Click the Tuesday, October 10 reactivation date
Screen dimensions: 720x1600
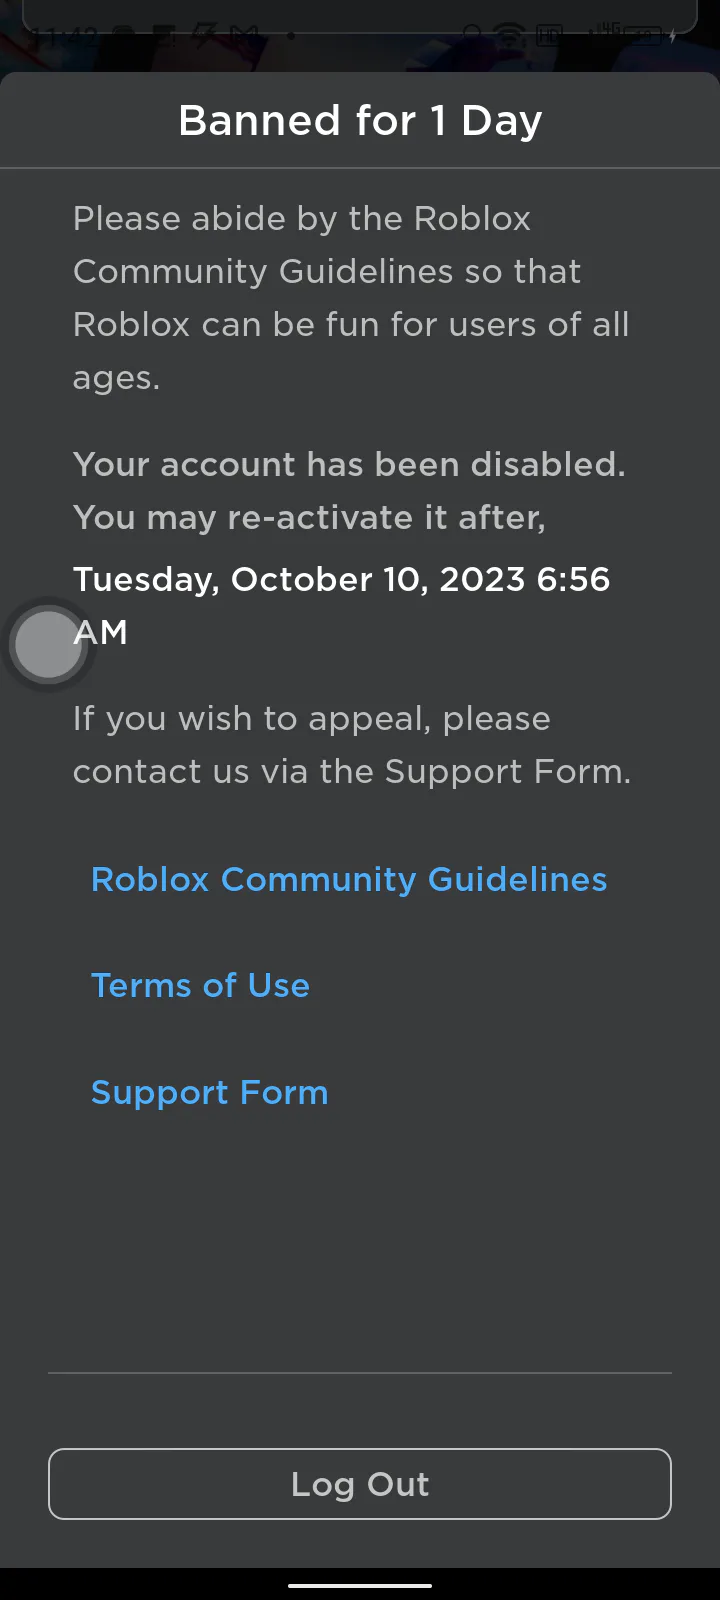(341, 580)
